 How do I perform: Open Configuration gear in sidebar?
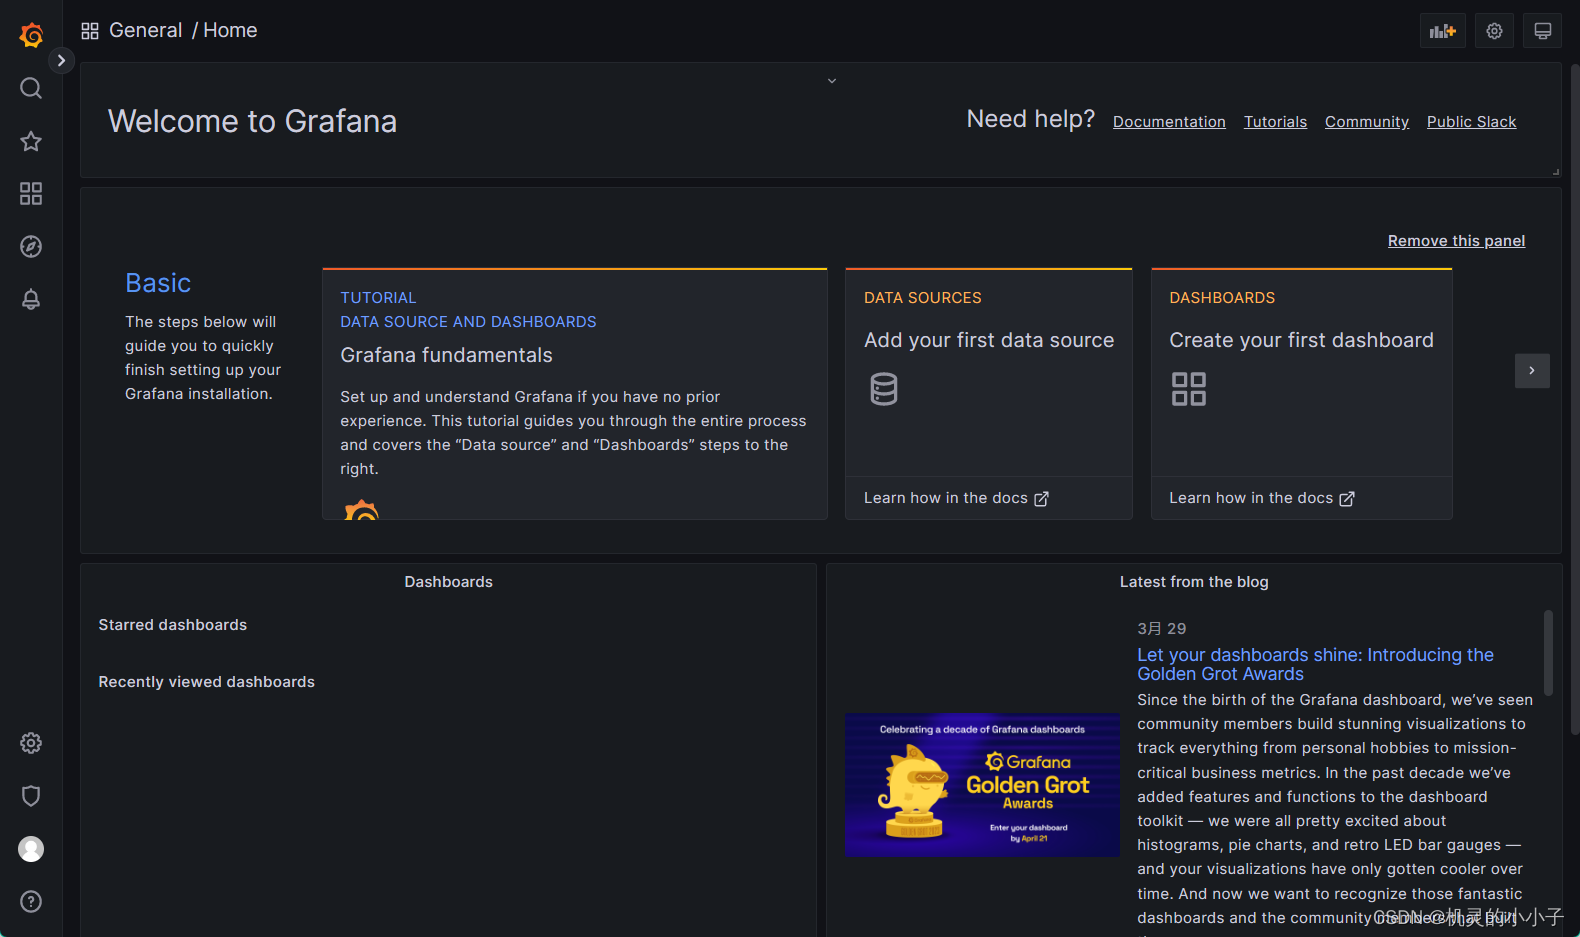pos(31,743)
